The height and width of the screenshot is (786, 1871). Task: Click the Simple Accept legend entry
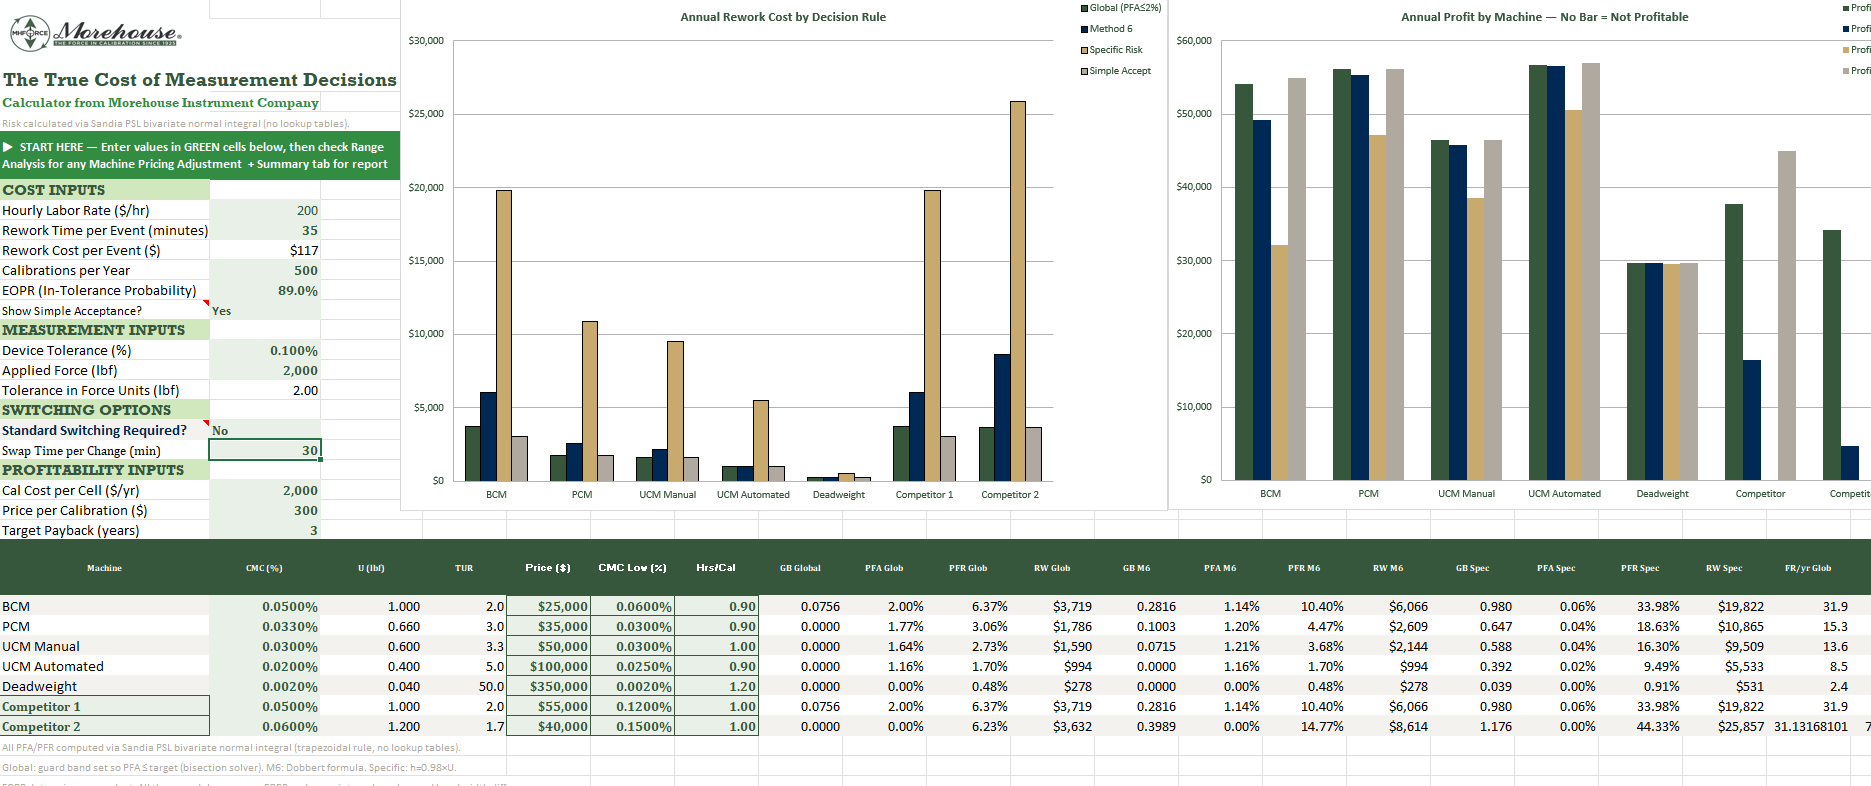tap(1115, 71)
